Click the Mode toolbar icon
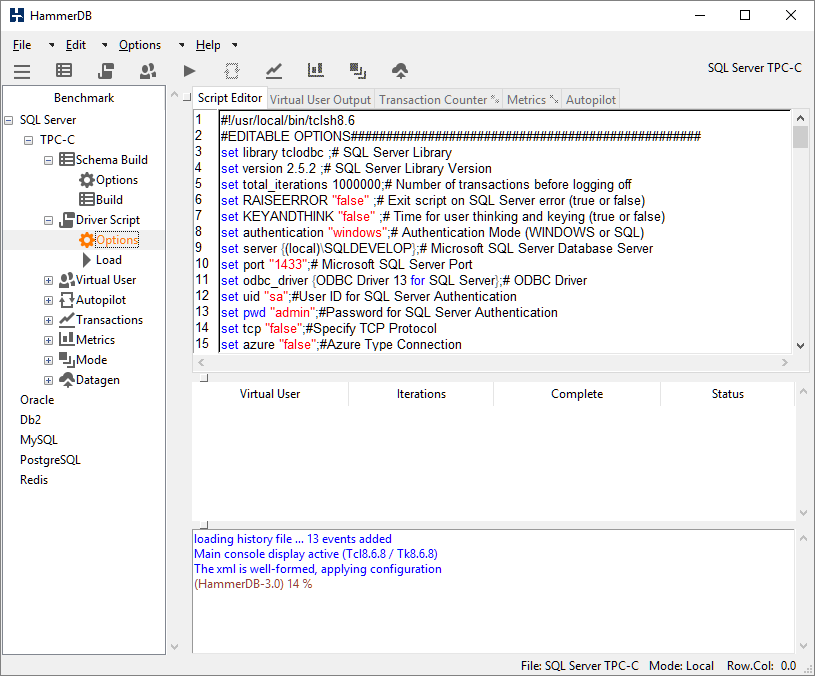The image size is (815, 676). (358, 71)
